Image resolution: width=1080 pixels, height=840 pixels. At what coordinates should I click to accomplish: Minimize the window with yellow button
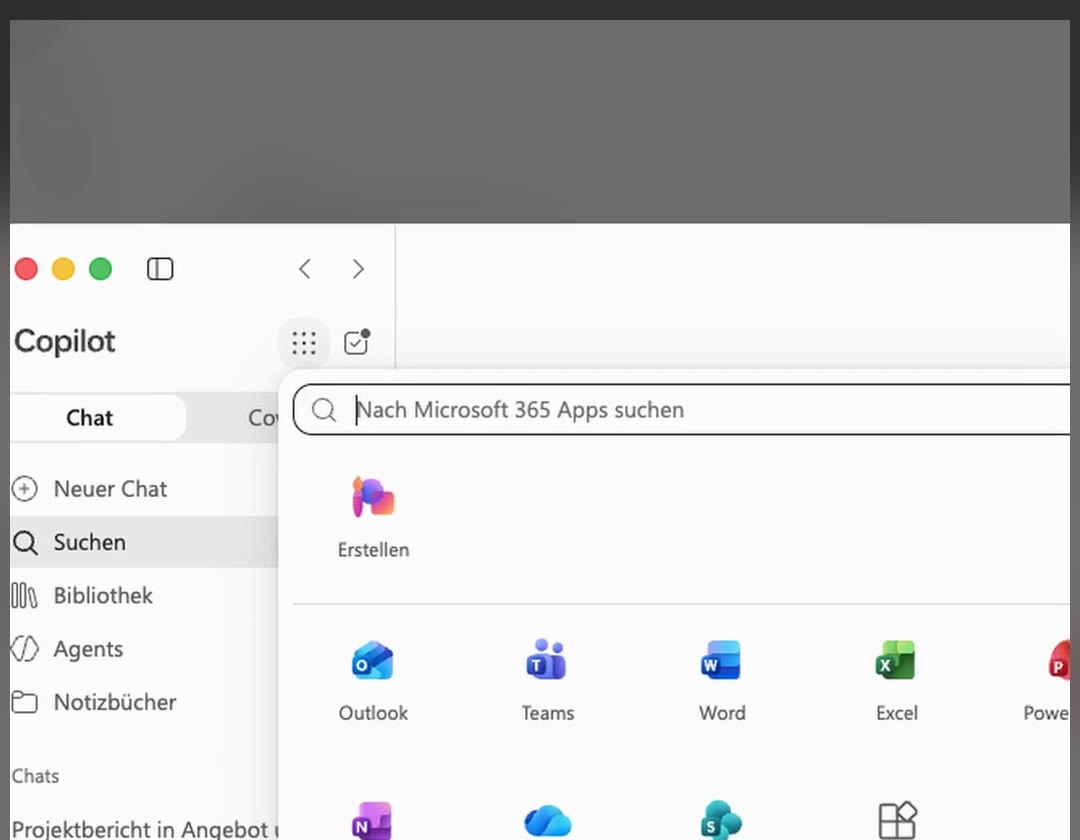tap(63, 269)
